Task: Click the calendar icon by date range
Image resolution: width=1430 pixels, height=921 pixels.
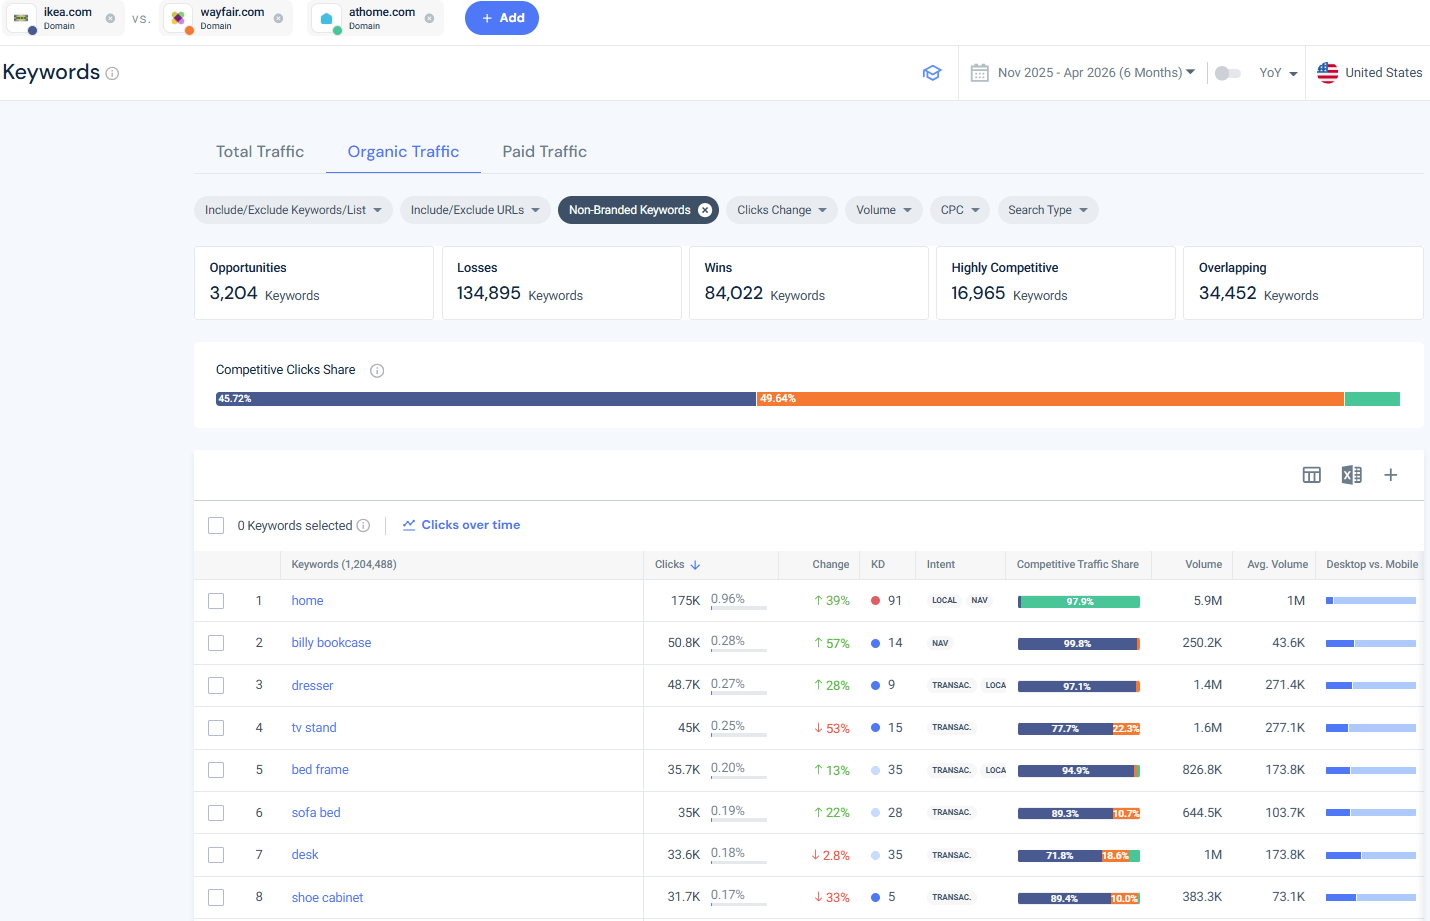Action: (980, 73)
